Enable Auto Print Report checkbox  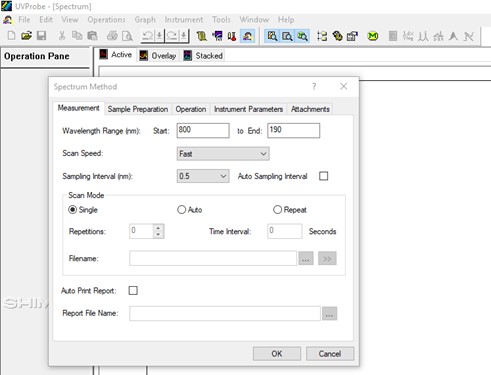coord(133,290)
